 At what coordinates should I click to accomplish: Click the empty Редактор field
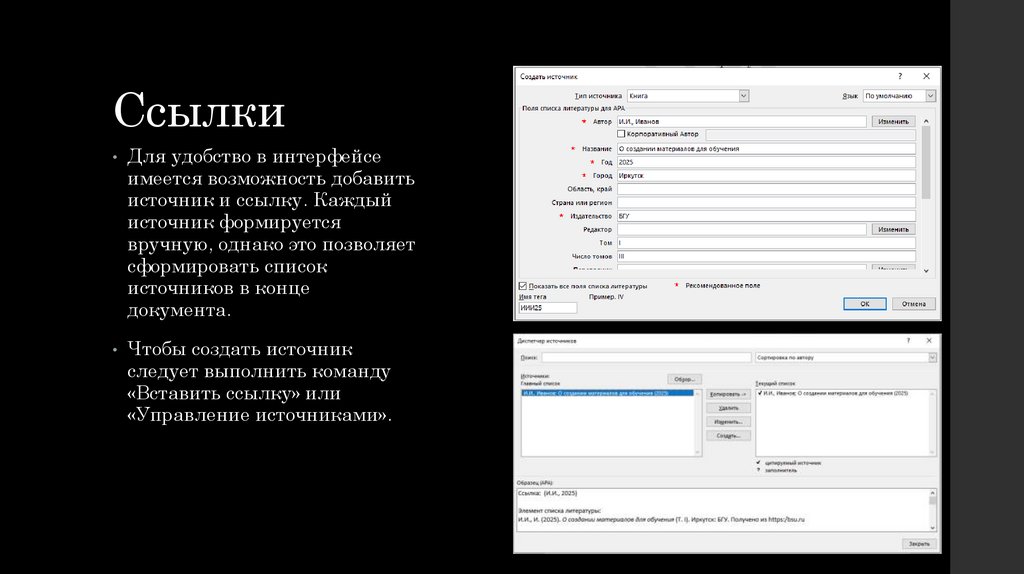[x=741, y=230]
